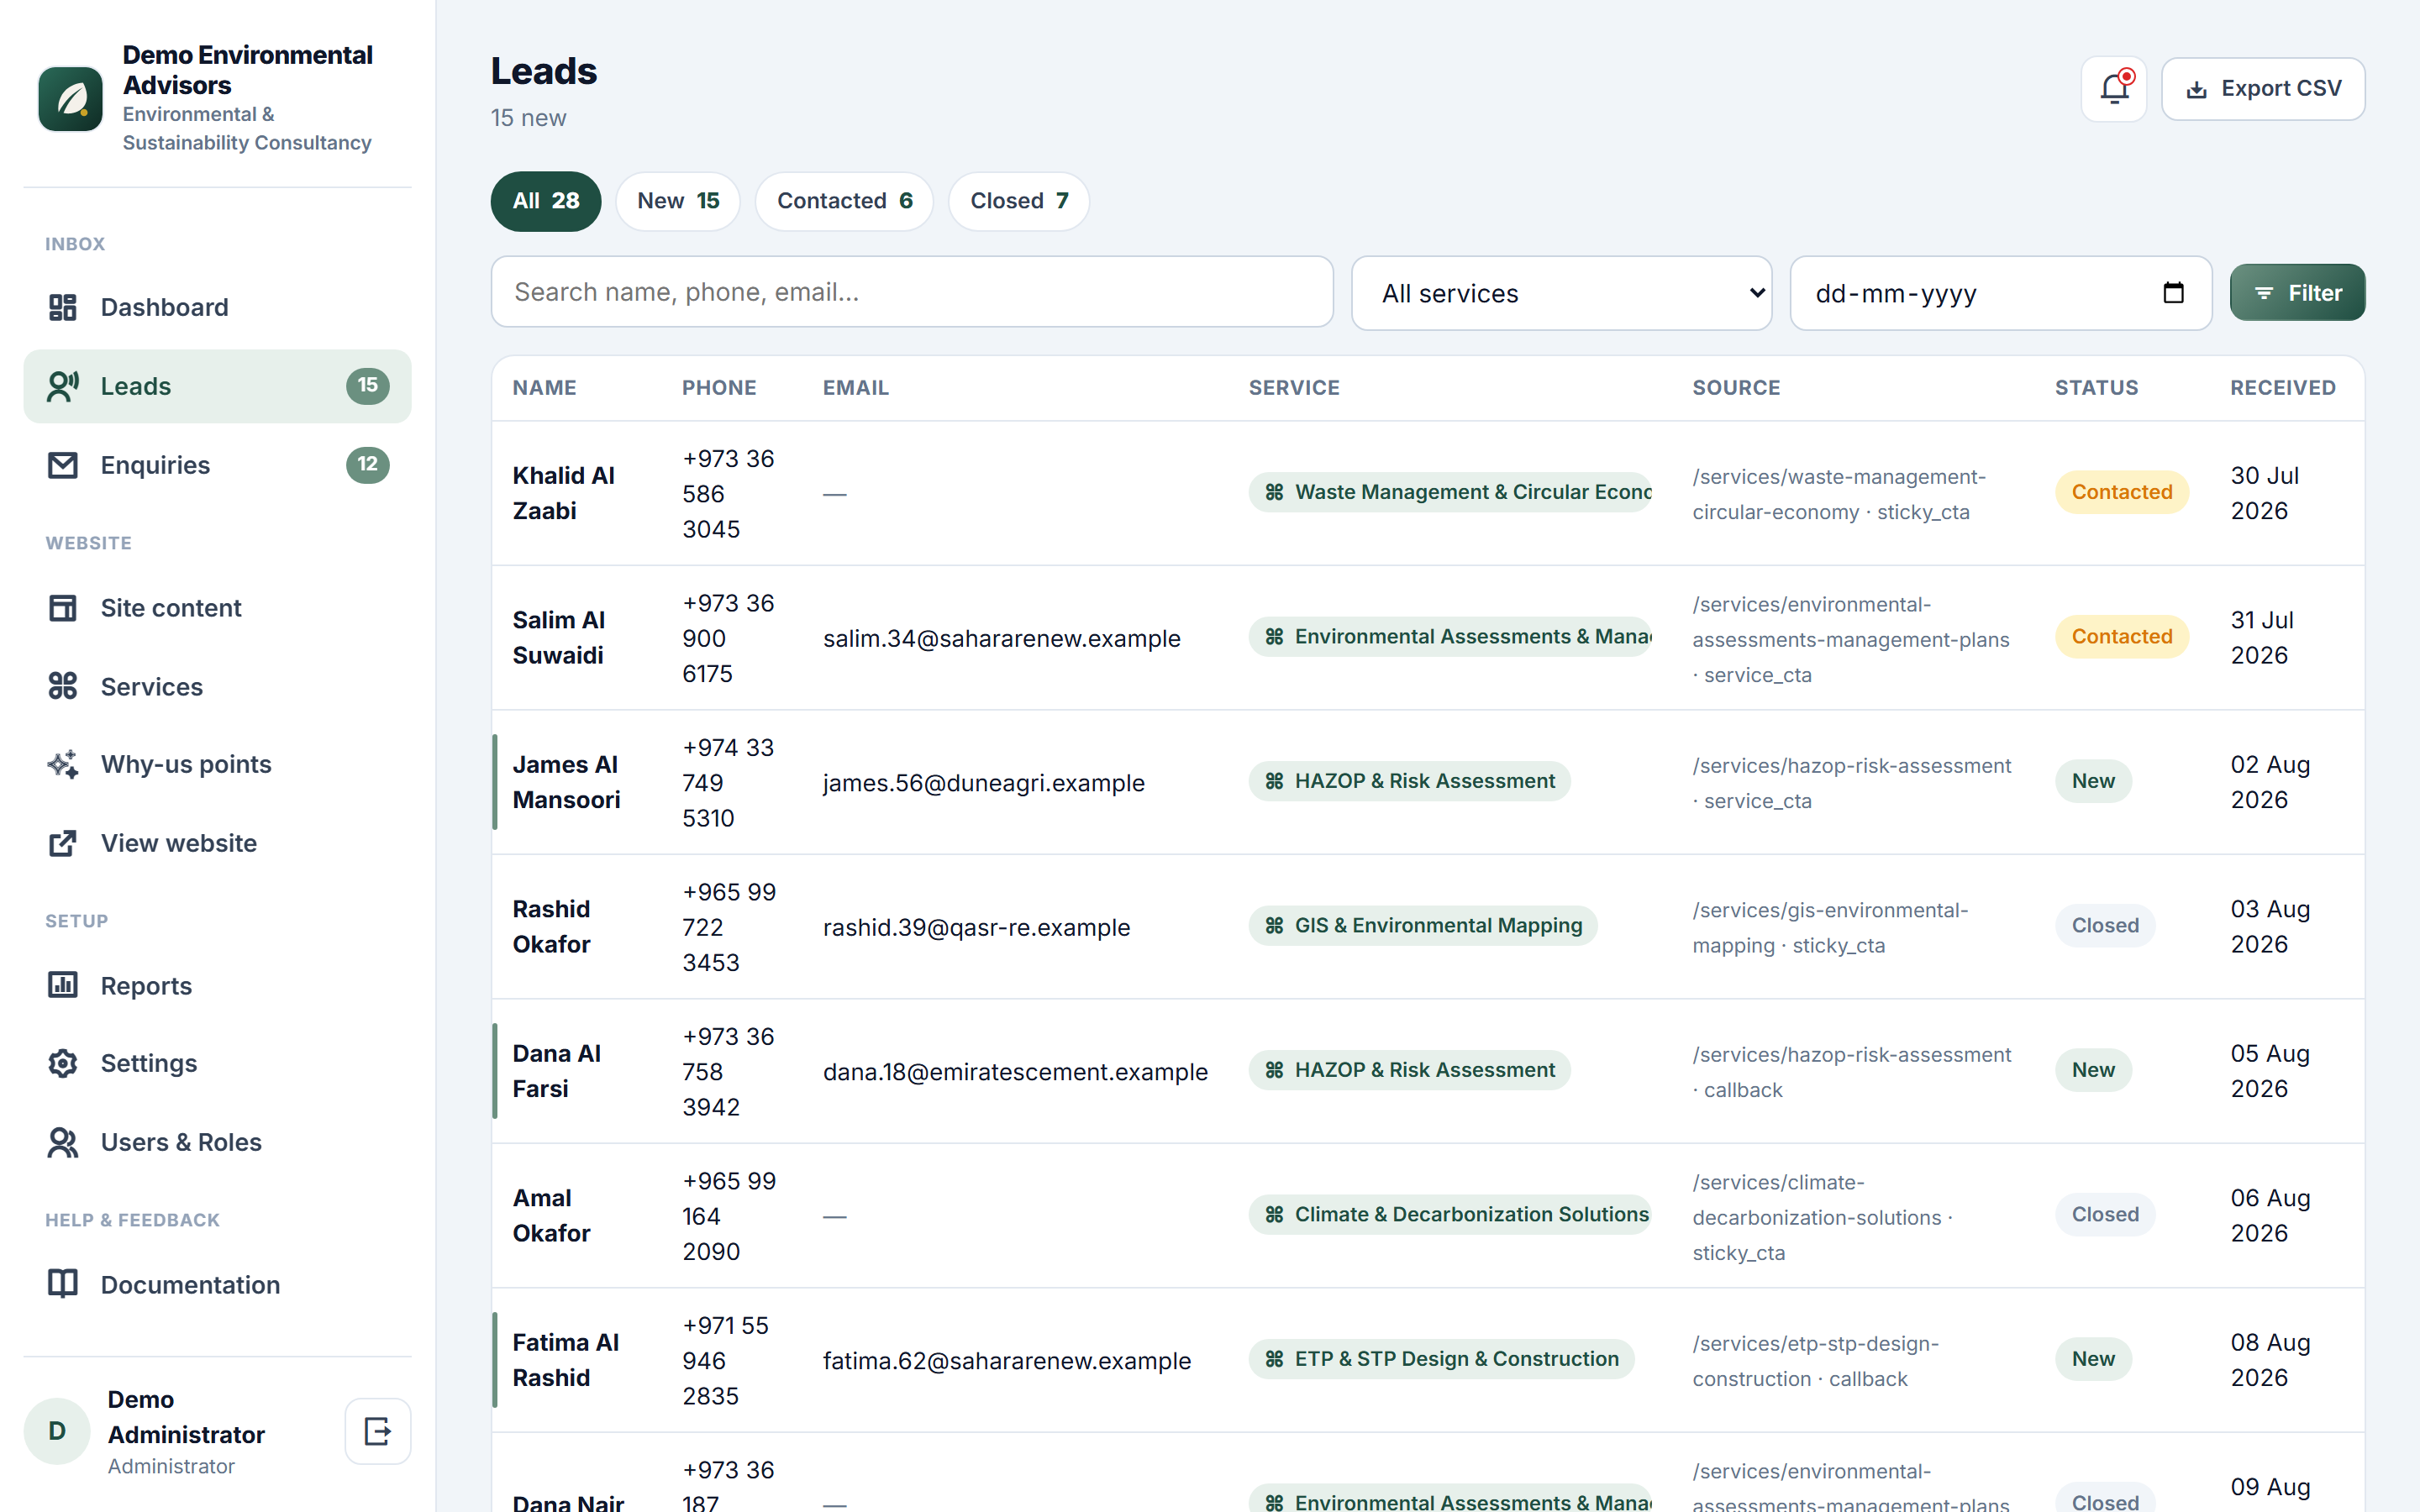2420x1512 pixels.
Task: Click the STATUS column header
Action: 2096,387
